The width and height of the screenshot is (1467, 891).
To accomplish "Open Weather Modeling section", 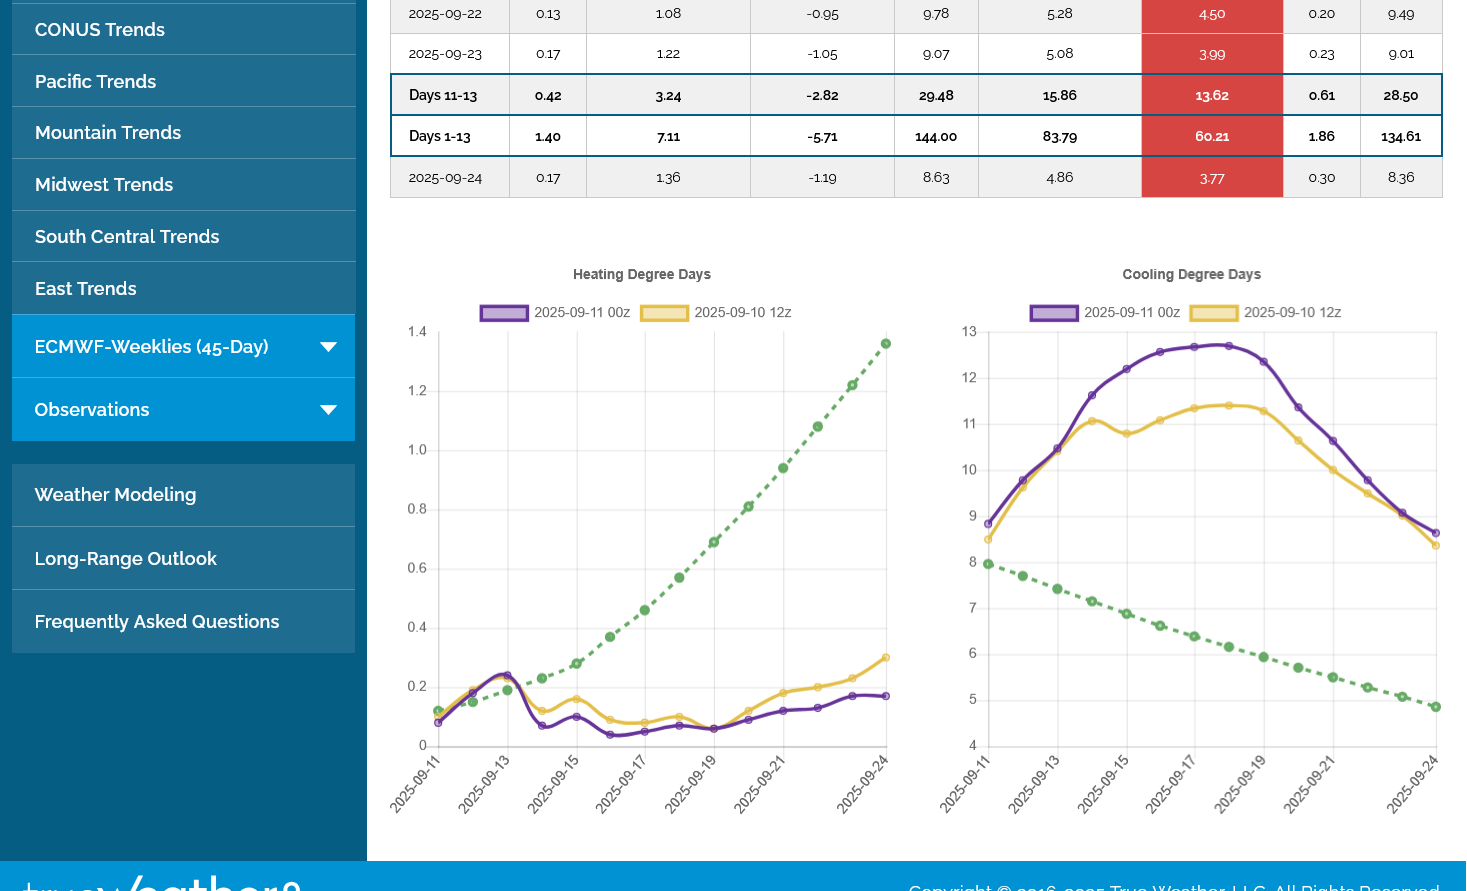I will [x=115, y=495].
